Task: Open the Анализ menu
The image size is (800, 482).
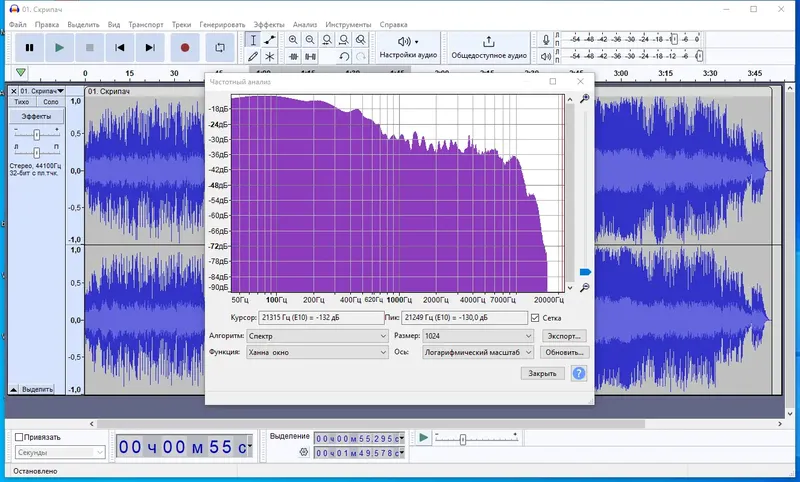Action: tap(305, 24)
